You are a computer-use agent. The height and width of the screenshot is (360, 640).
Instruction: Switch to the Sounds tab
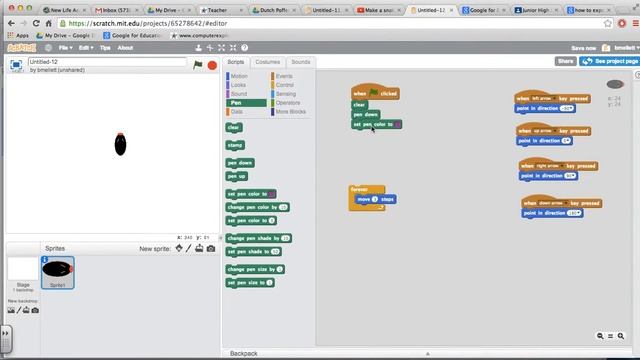[x=301, y=62]
